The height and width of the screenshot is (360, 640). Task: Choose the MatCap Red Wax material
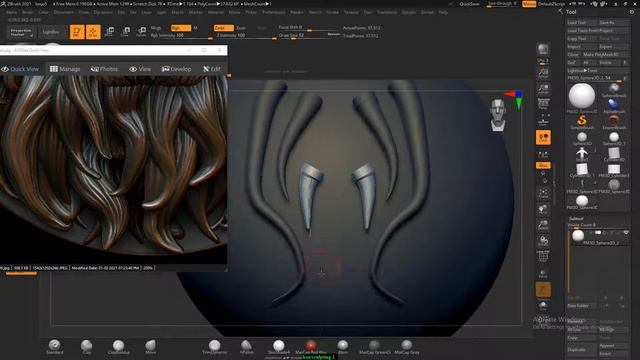(311, 347)
